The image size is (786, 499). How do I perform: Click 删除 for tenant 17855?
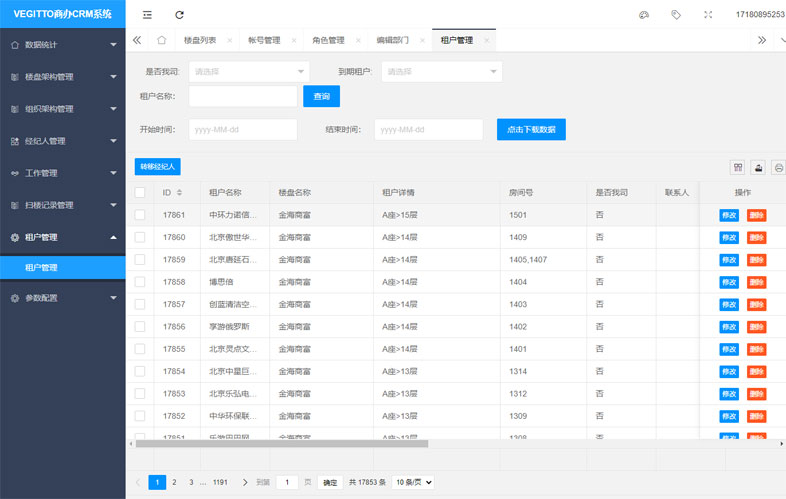point(756,350)
